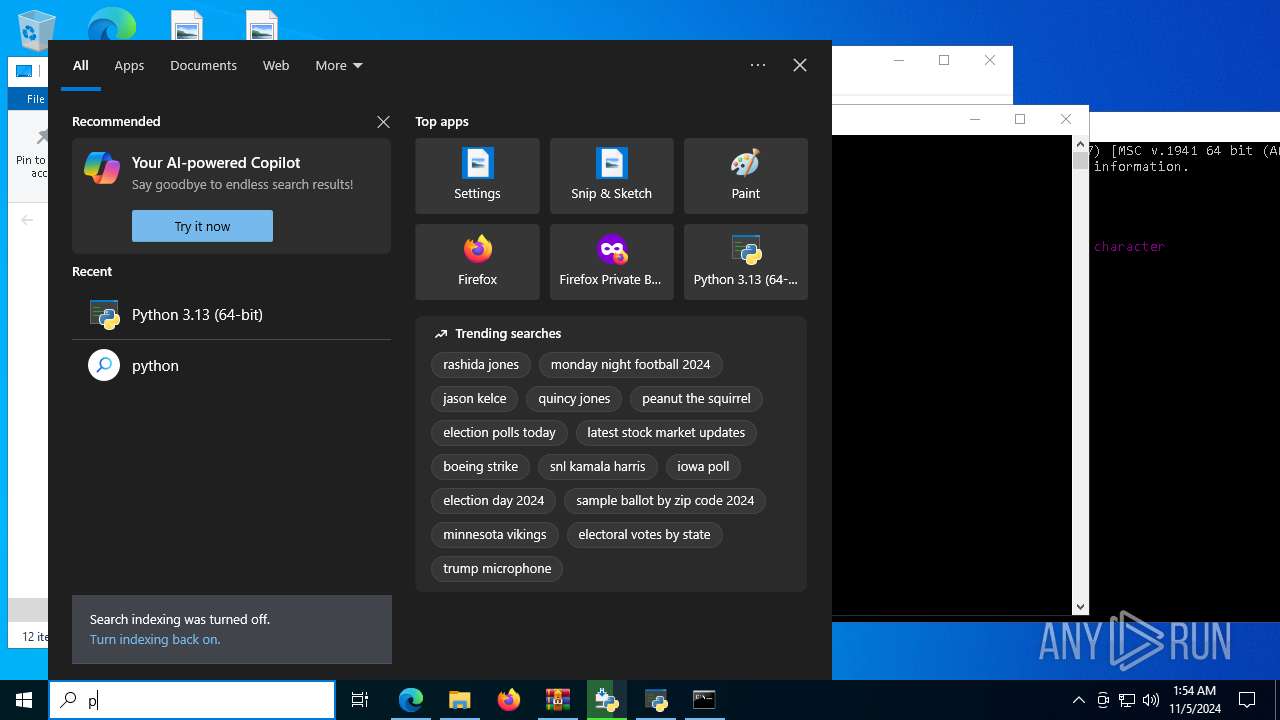Switch to Python console taskbar icon

[x=656, y=700]
